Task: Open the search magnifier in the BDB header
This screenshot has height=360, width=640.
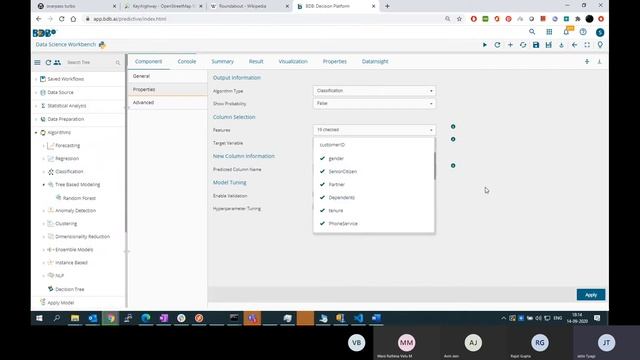Action: (x=532, y=32)
